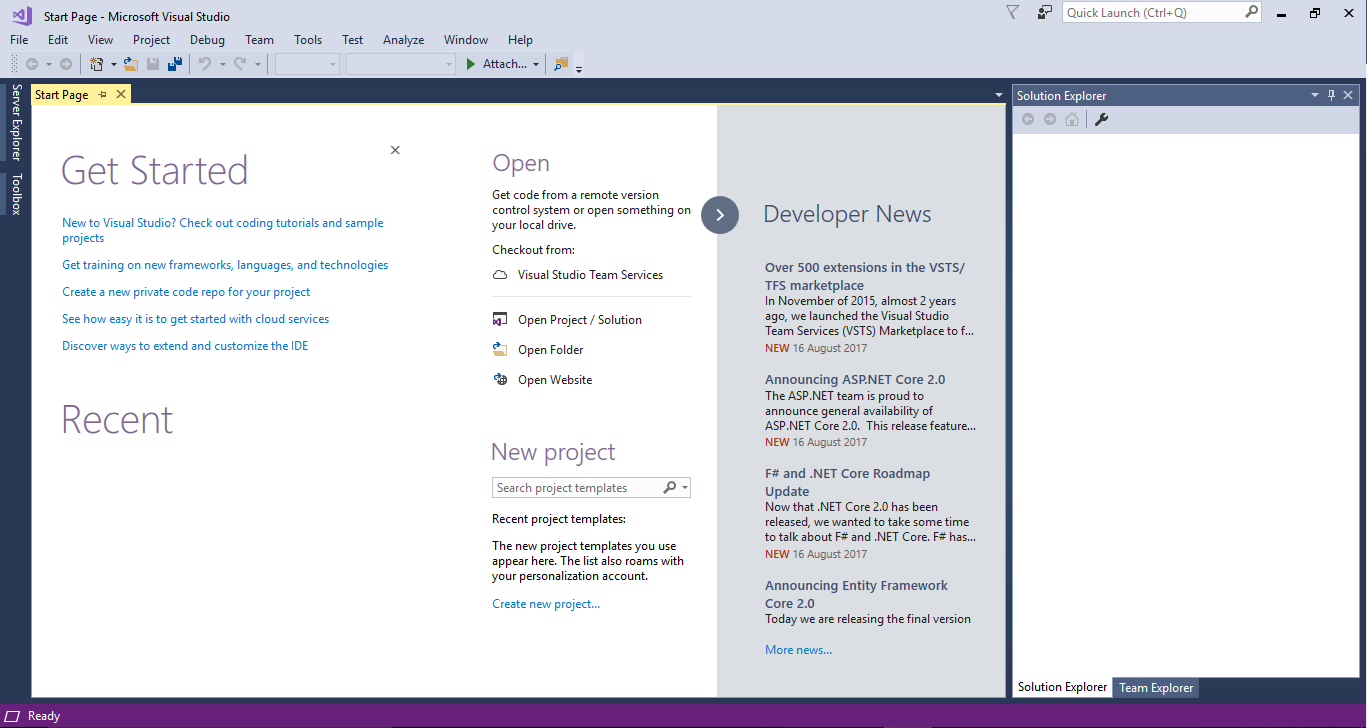Viewport: 1367px width, 728px height.
Task: Click Solution Explorer Forward arrow icon
Action: coord(1050,120)
